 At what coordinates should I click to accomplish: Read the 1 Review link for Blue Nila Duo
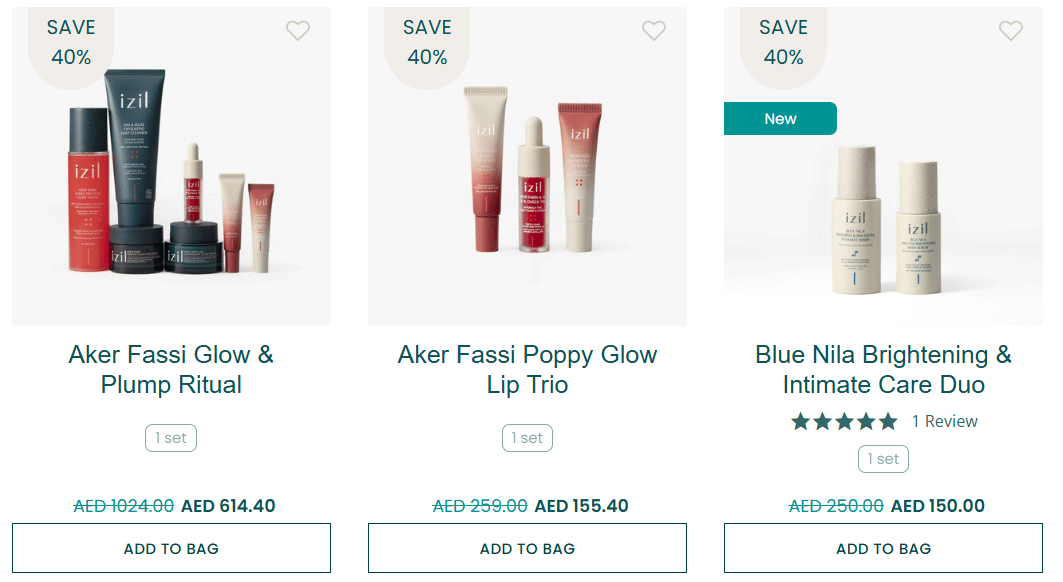pyautogui.click(x=944, y=421)
